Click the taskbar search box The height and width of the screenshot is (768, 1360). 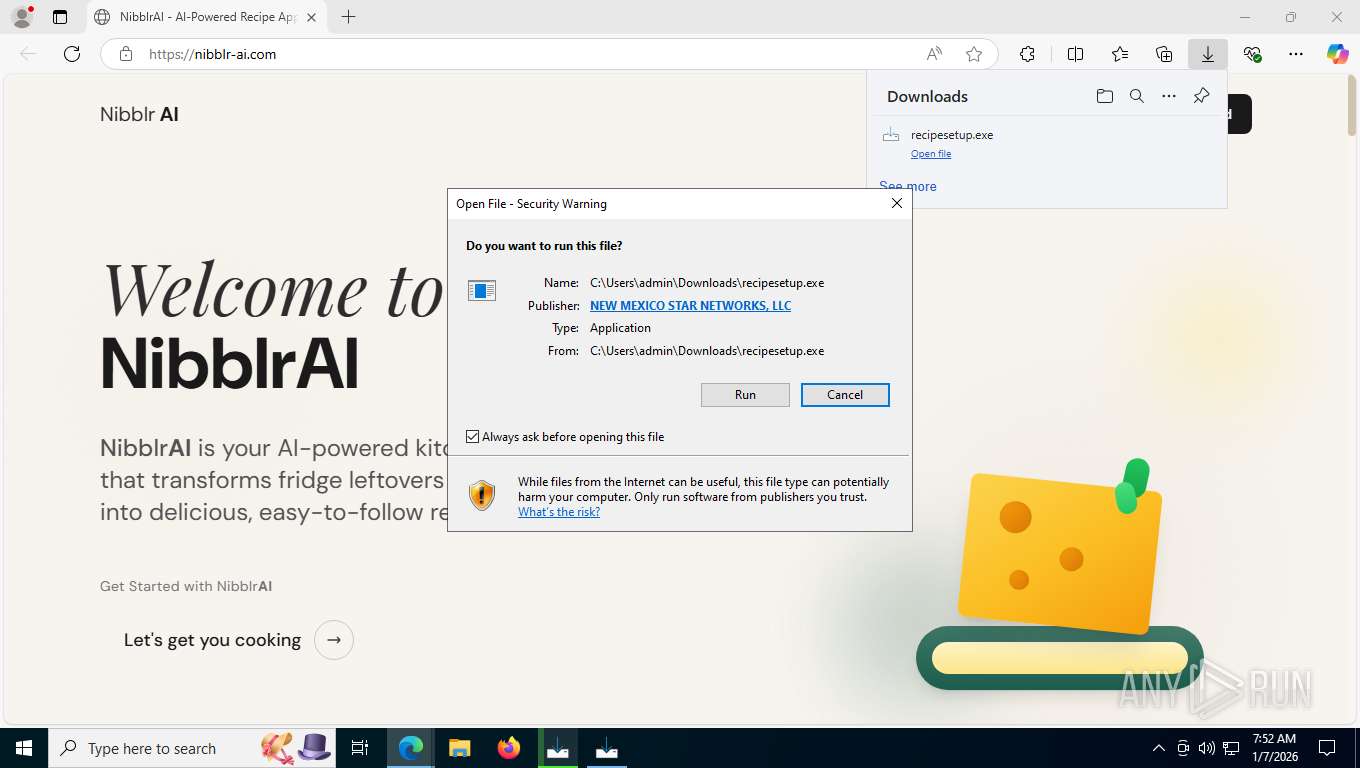[192, 748]
